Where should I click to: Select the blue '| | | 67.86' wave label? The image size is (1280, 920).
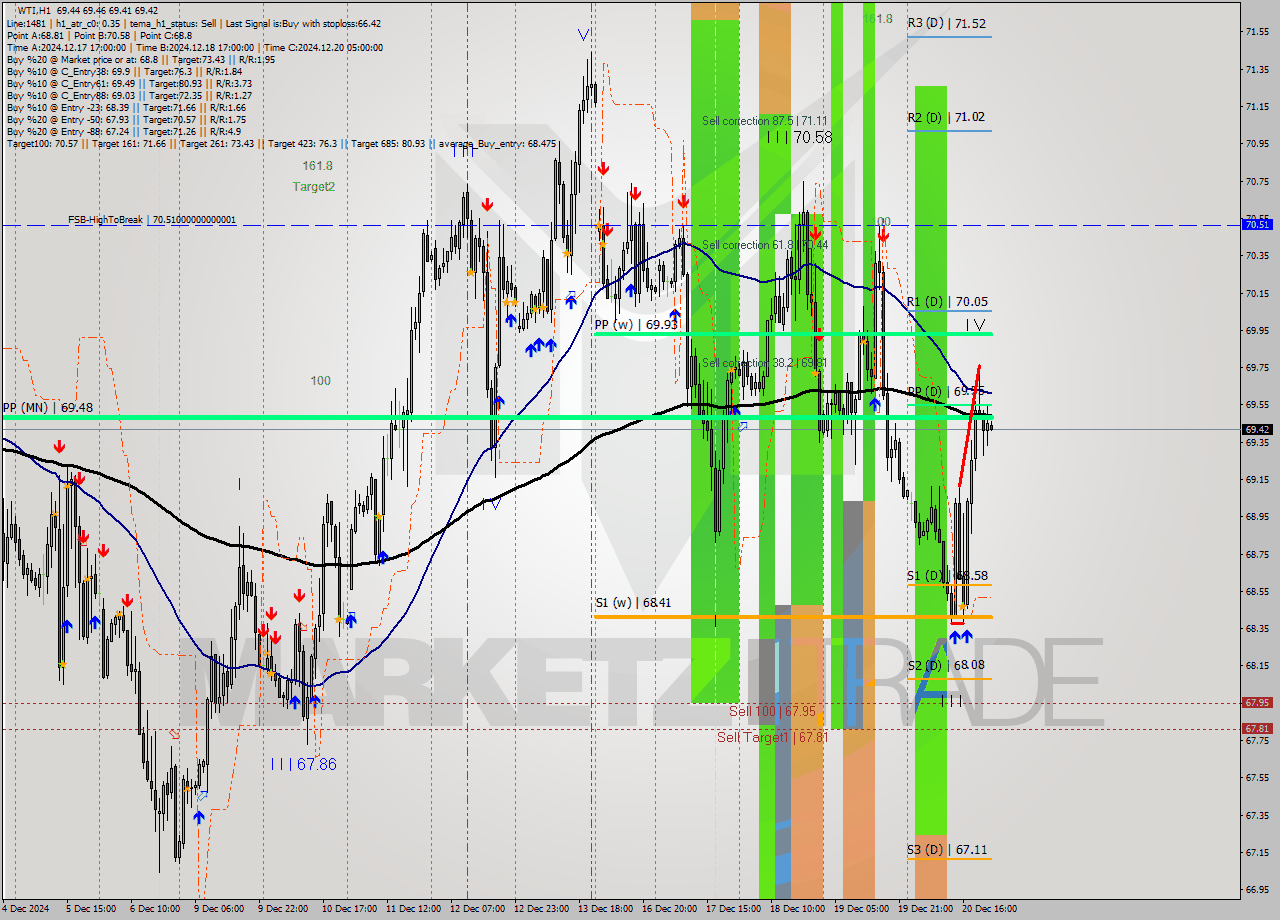[303, 764]
